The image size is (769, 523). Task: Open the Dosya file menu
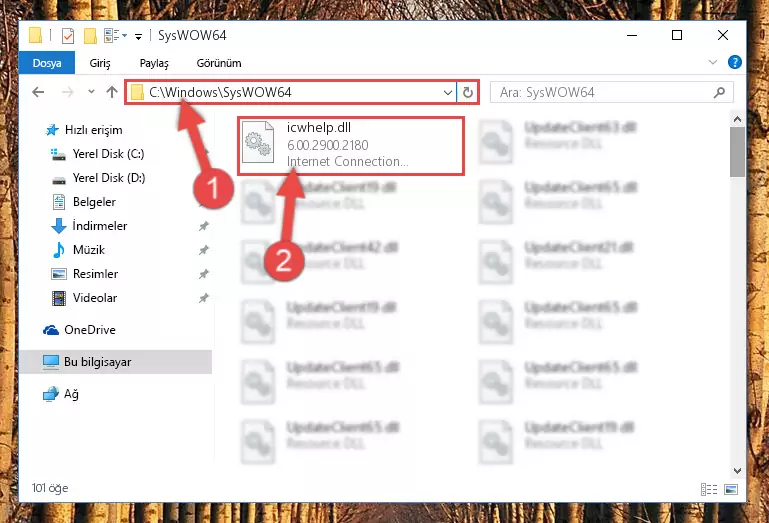[x=47, y=63]
